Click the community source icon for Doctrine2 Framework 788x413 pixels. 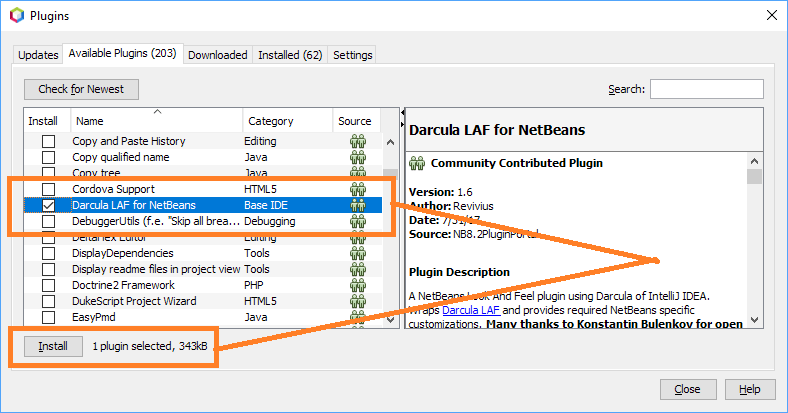pos(358,285)
